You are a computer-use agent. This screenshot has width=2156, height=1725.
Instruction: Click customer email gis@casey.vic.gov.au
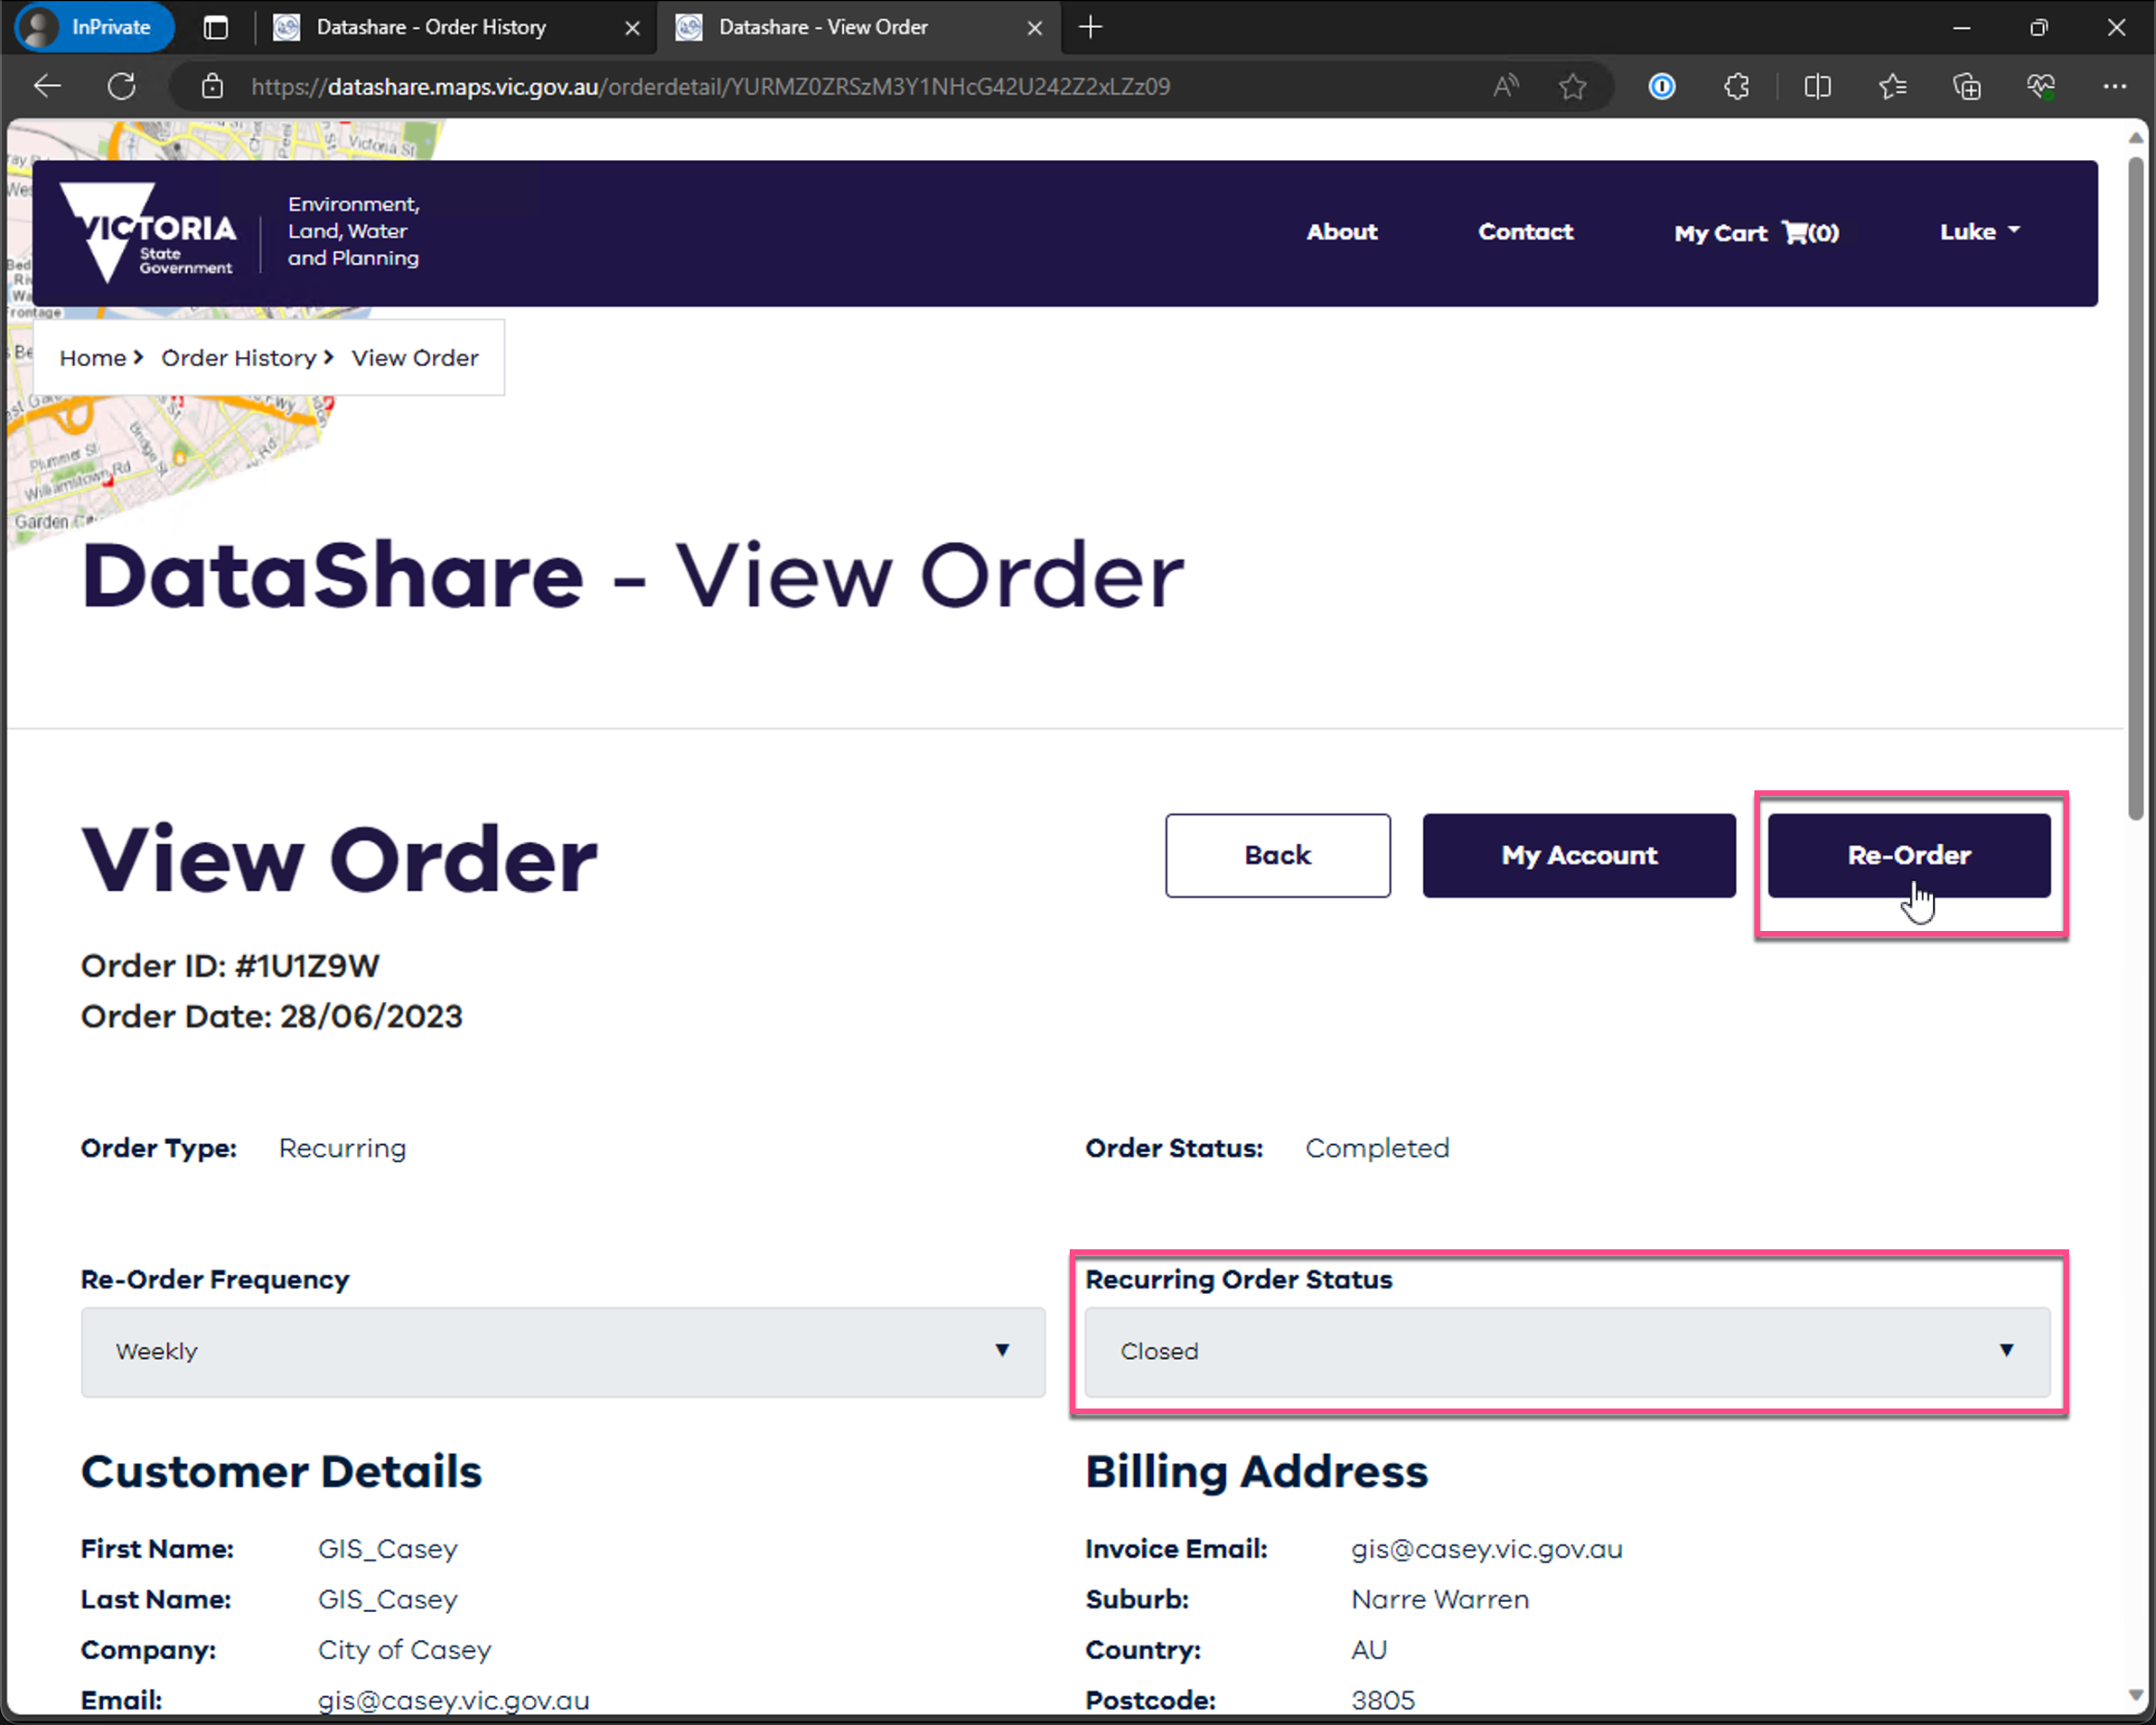click(453, 1700)
